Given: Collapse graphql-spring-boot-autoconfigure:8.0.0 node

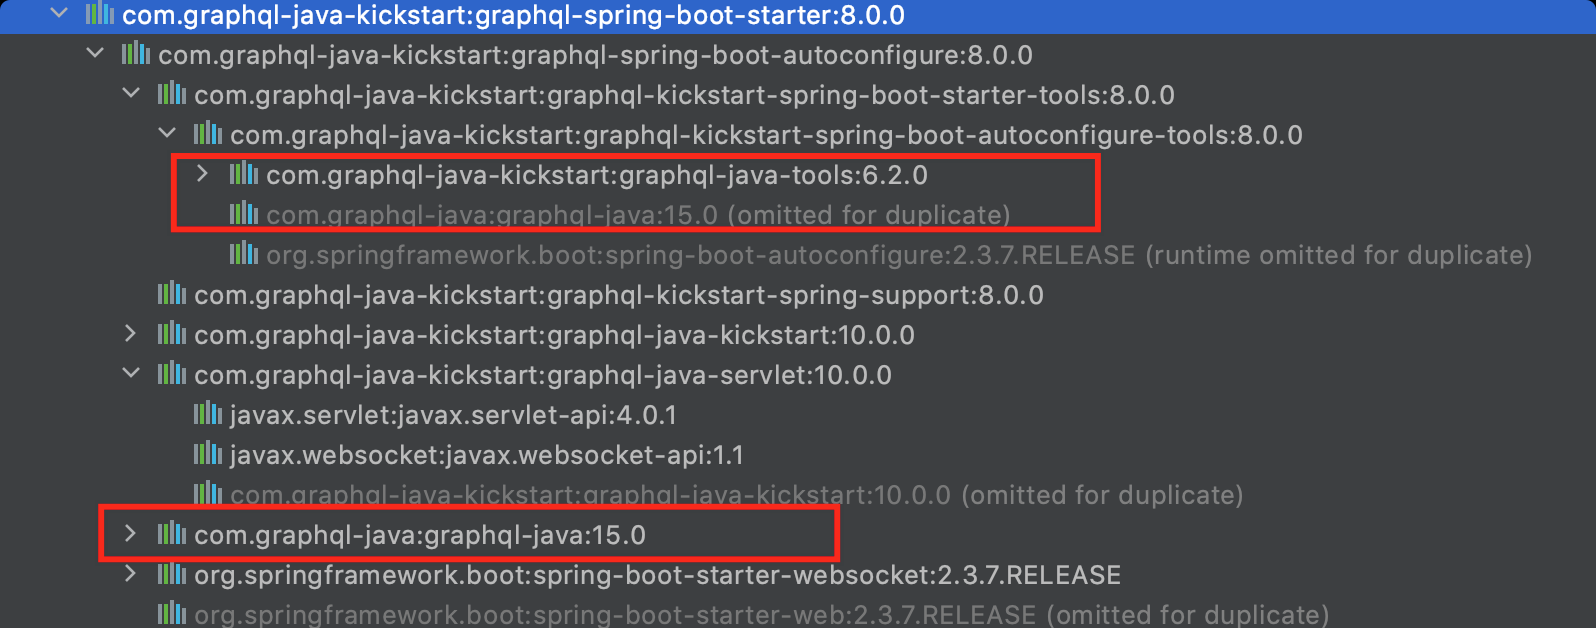Looking at the screenshot, I should pyautogui.click(x=96, y=53).
